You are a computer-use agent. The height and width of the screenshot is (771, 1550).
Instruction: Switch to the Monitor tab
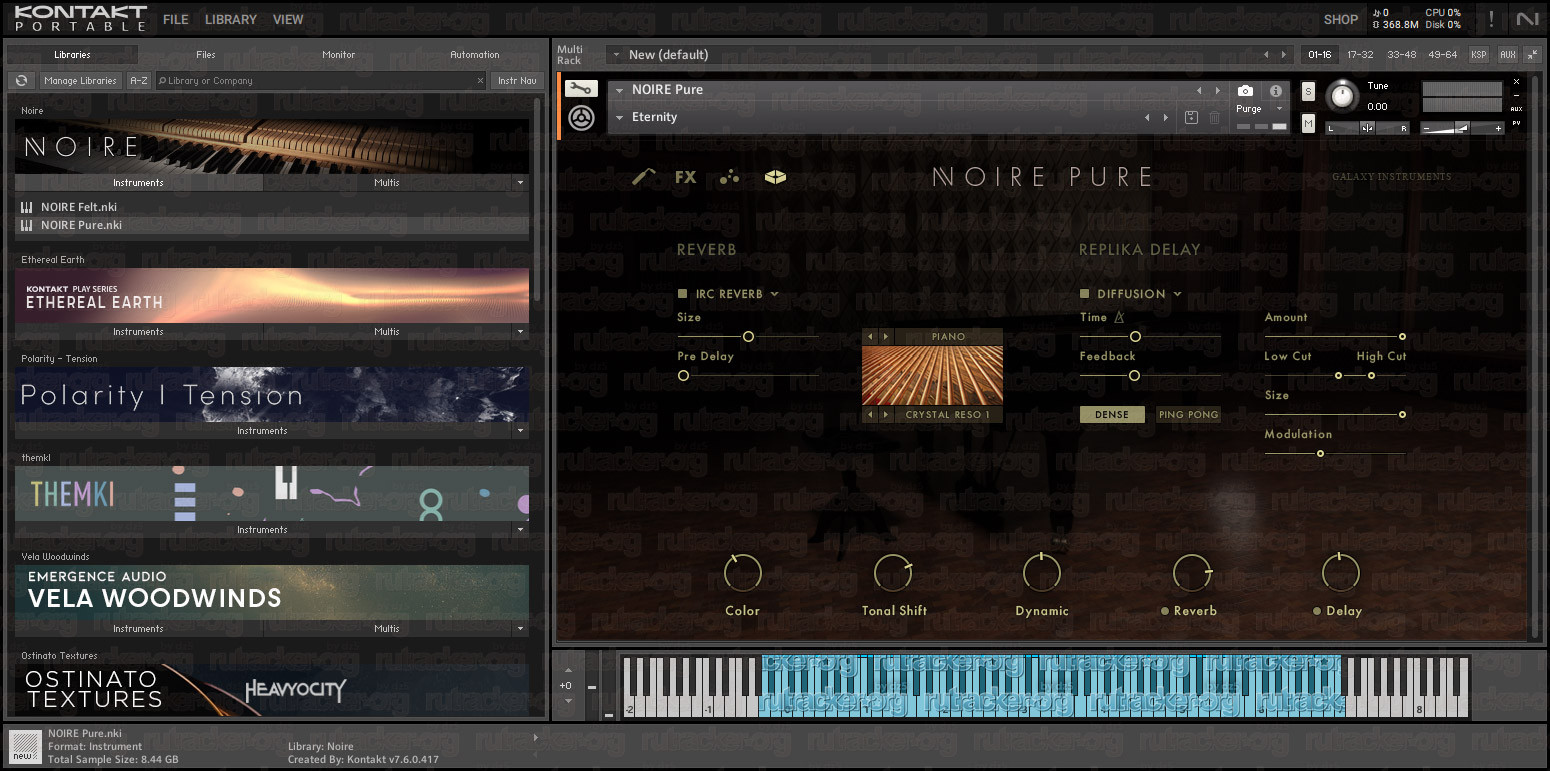pyautogui.click(x=338, y=55)
